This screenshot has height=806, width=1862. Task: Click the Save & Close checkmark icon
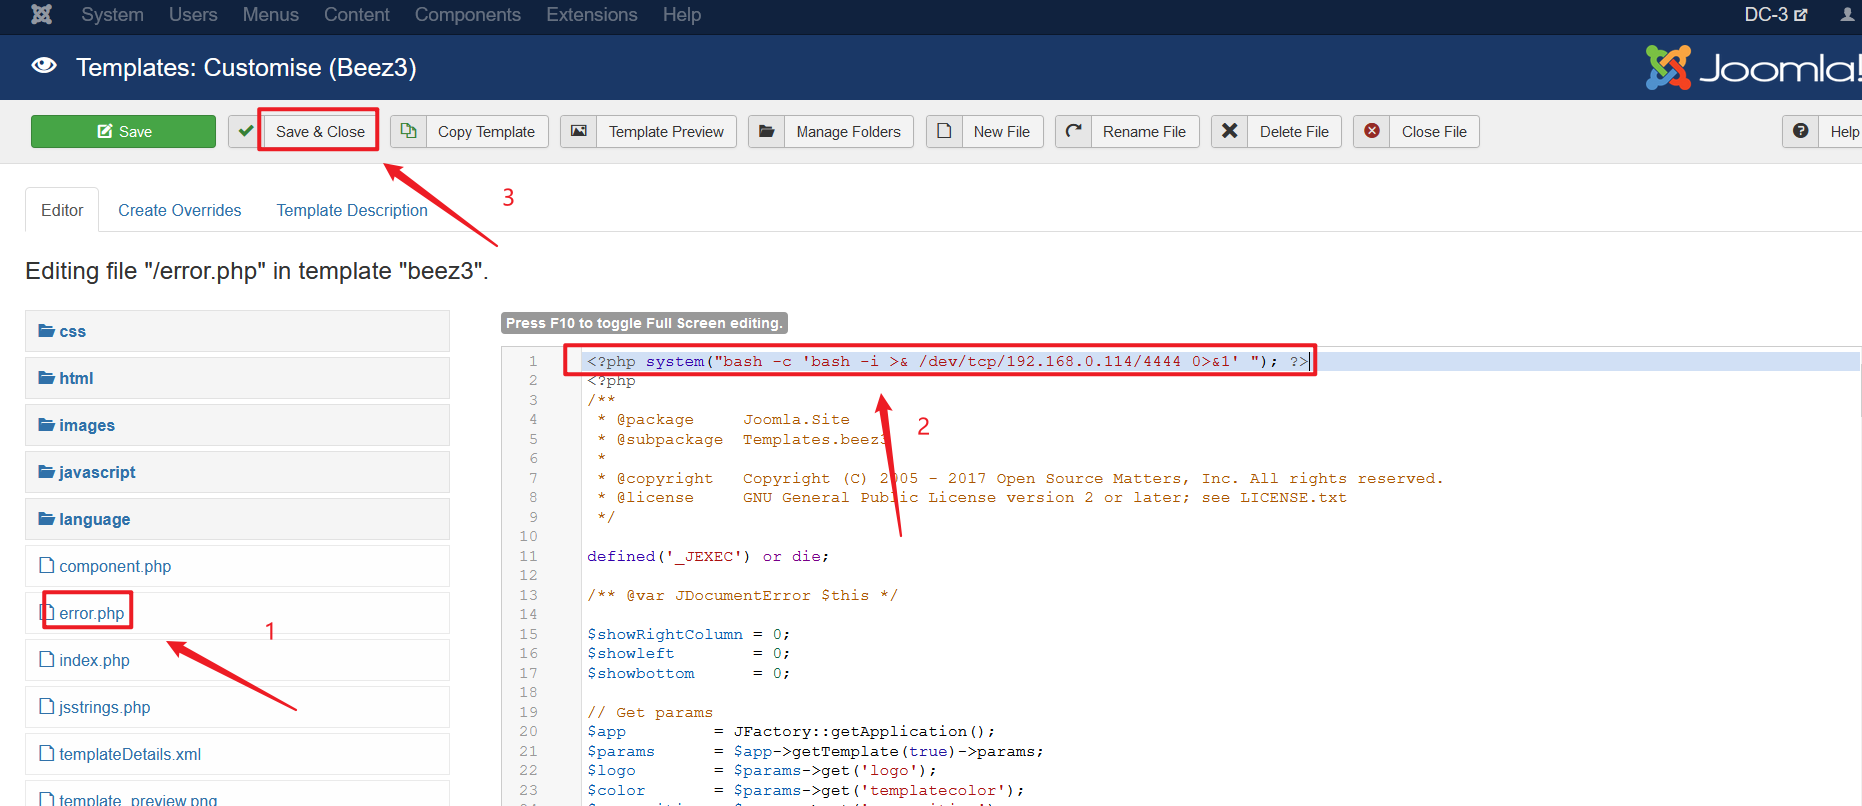[x=245, y=131]
